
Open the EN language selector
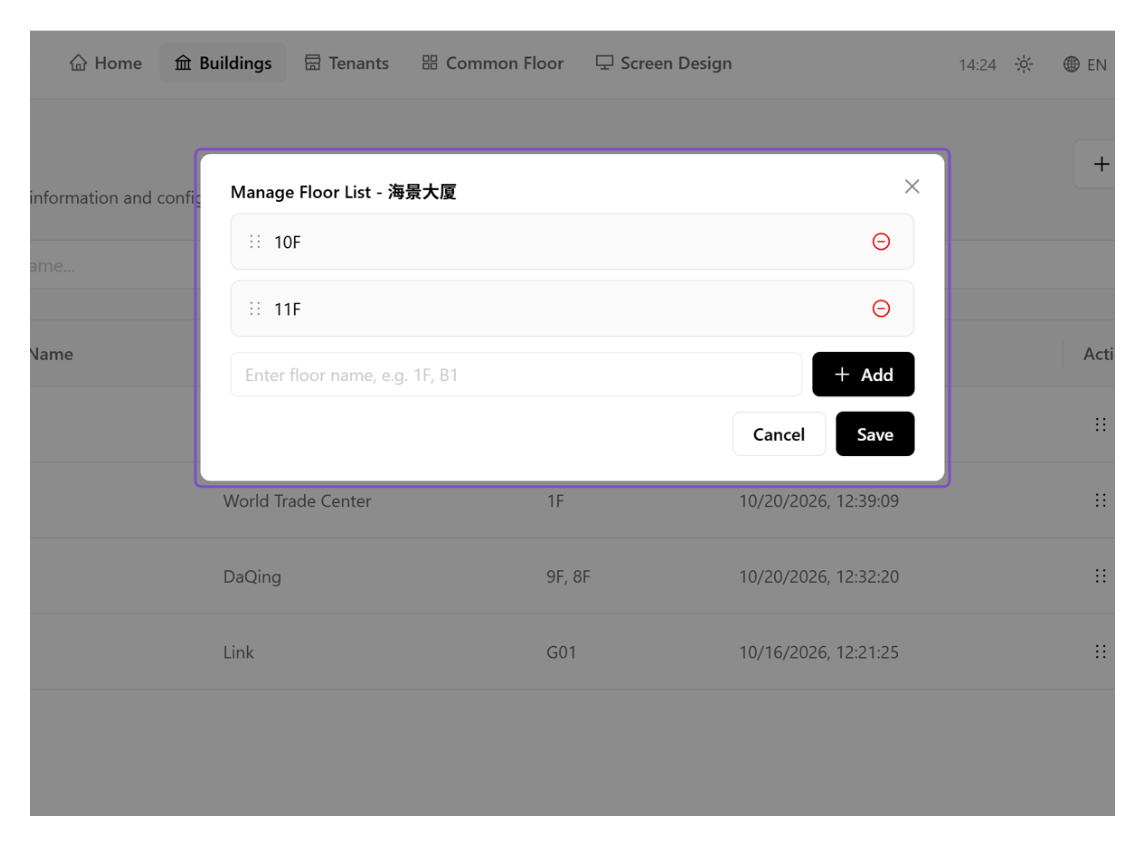click(x=1085, y=64)
